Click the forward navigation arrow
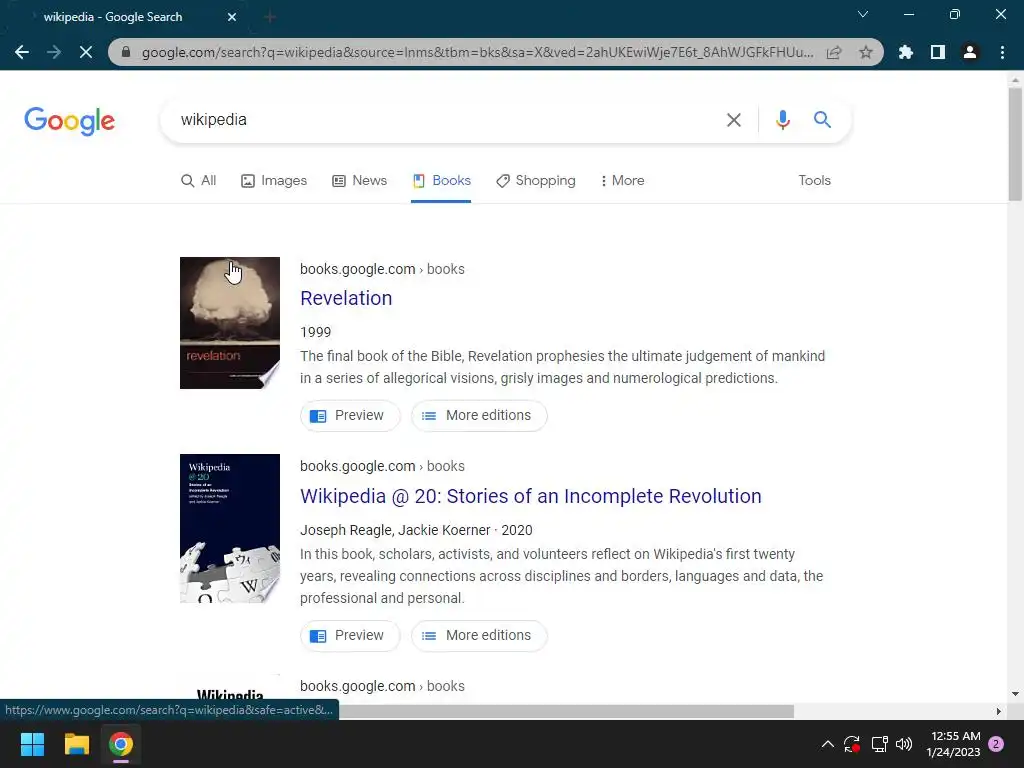 pyautogui.click(x=54, y=52)
